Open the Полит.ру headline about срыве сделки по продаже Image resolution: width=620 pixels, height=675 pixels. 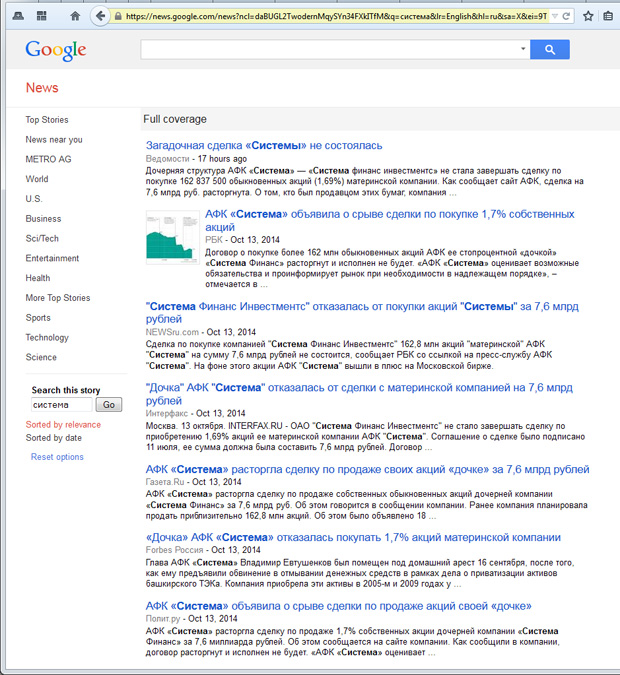(338, 606)
